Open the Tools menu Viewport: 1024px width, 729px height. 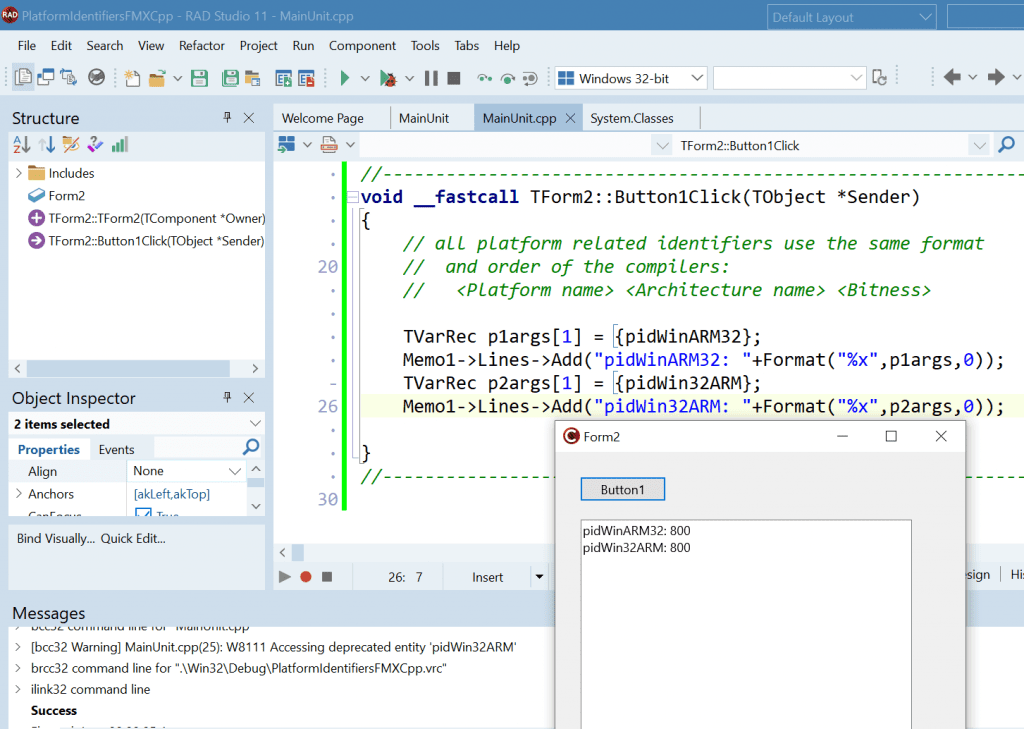(x=425, y=46)
